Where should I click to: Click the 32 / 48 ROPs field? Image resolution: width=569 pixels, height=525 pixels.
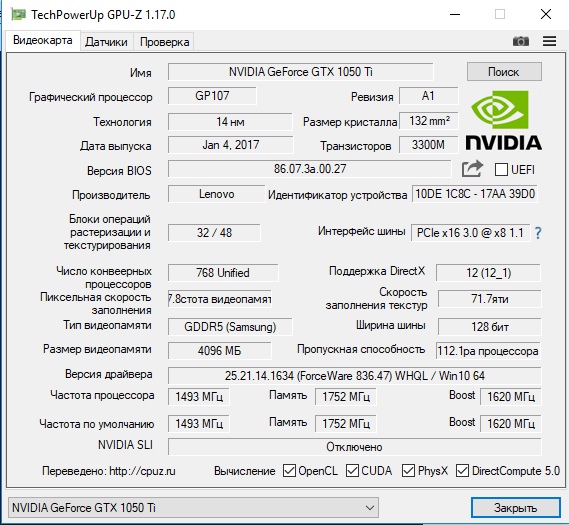click(214, 233)
